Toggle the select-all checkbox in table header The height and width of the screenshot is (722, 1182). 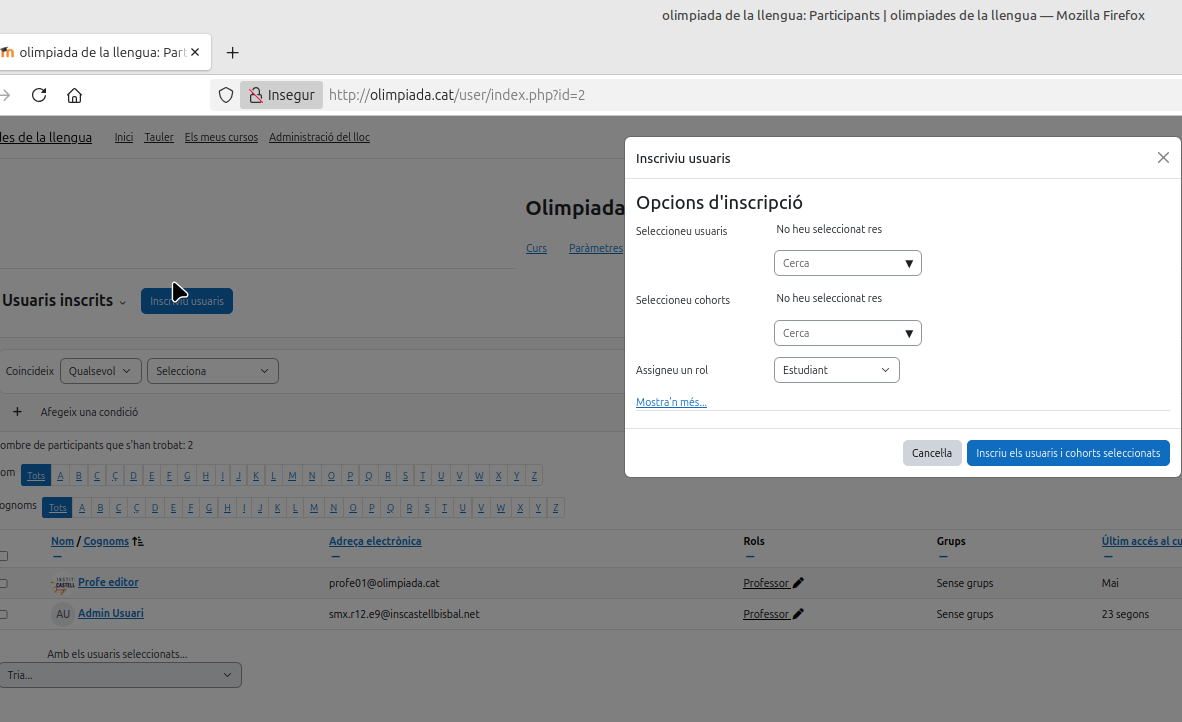3,556
